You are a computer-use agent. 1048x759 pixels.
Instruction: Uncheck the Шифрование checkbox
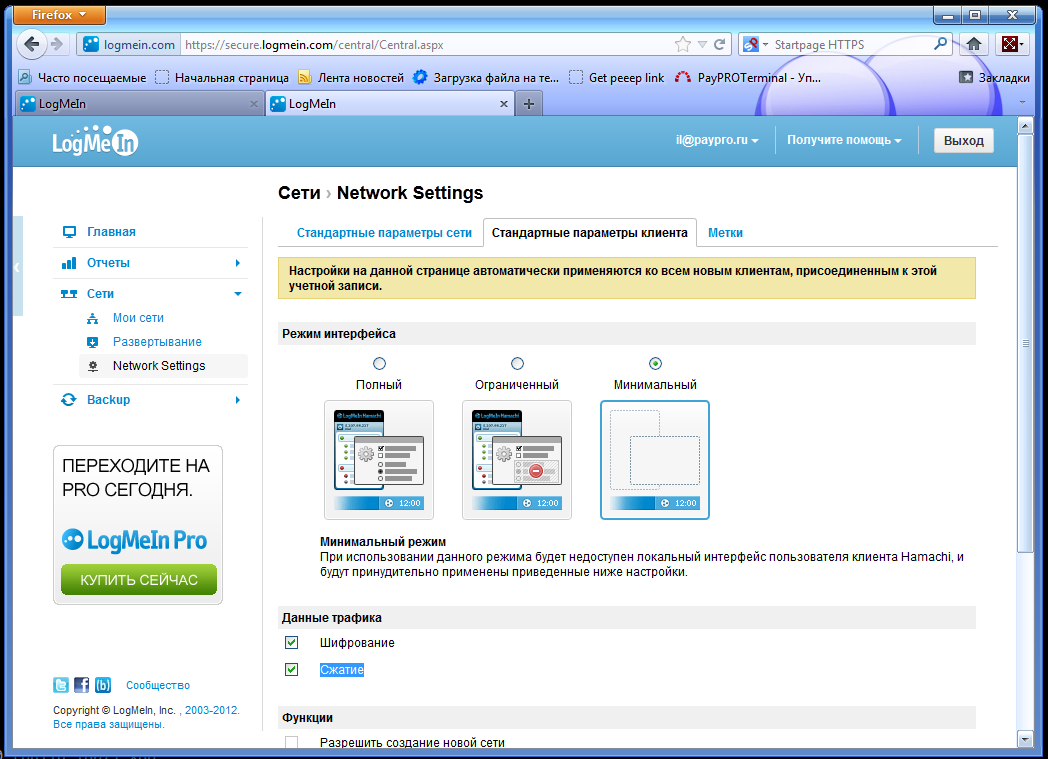pos(292,643)
